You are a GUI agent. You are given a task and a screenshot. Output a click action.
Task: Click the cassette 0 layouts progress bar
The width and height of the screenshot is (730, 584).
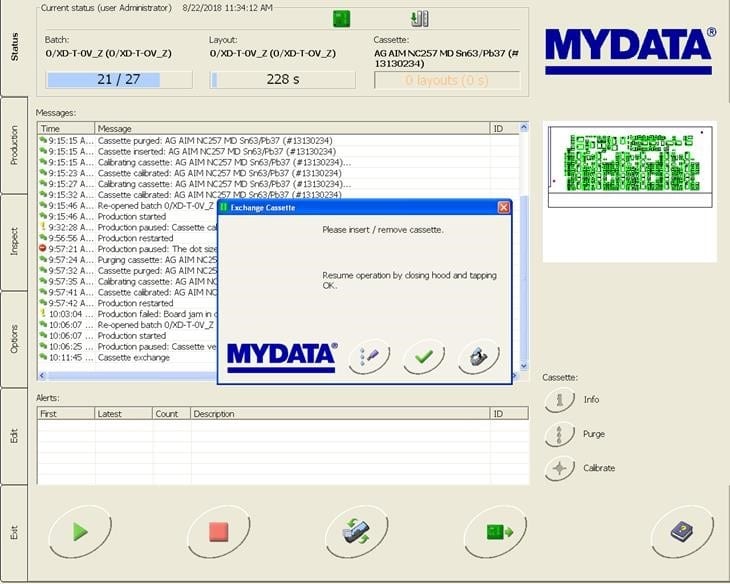447,80
